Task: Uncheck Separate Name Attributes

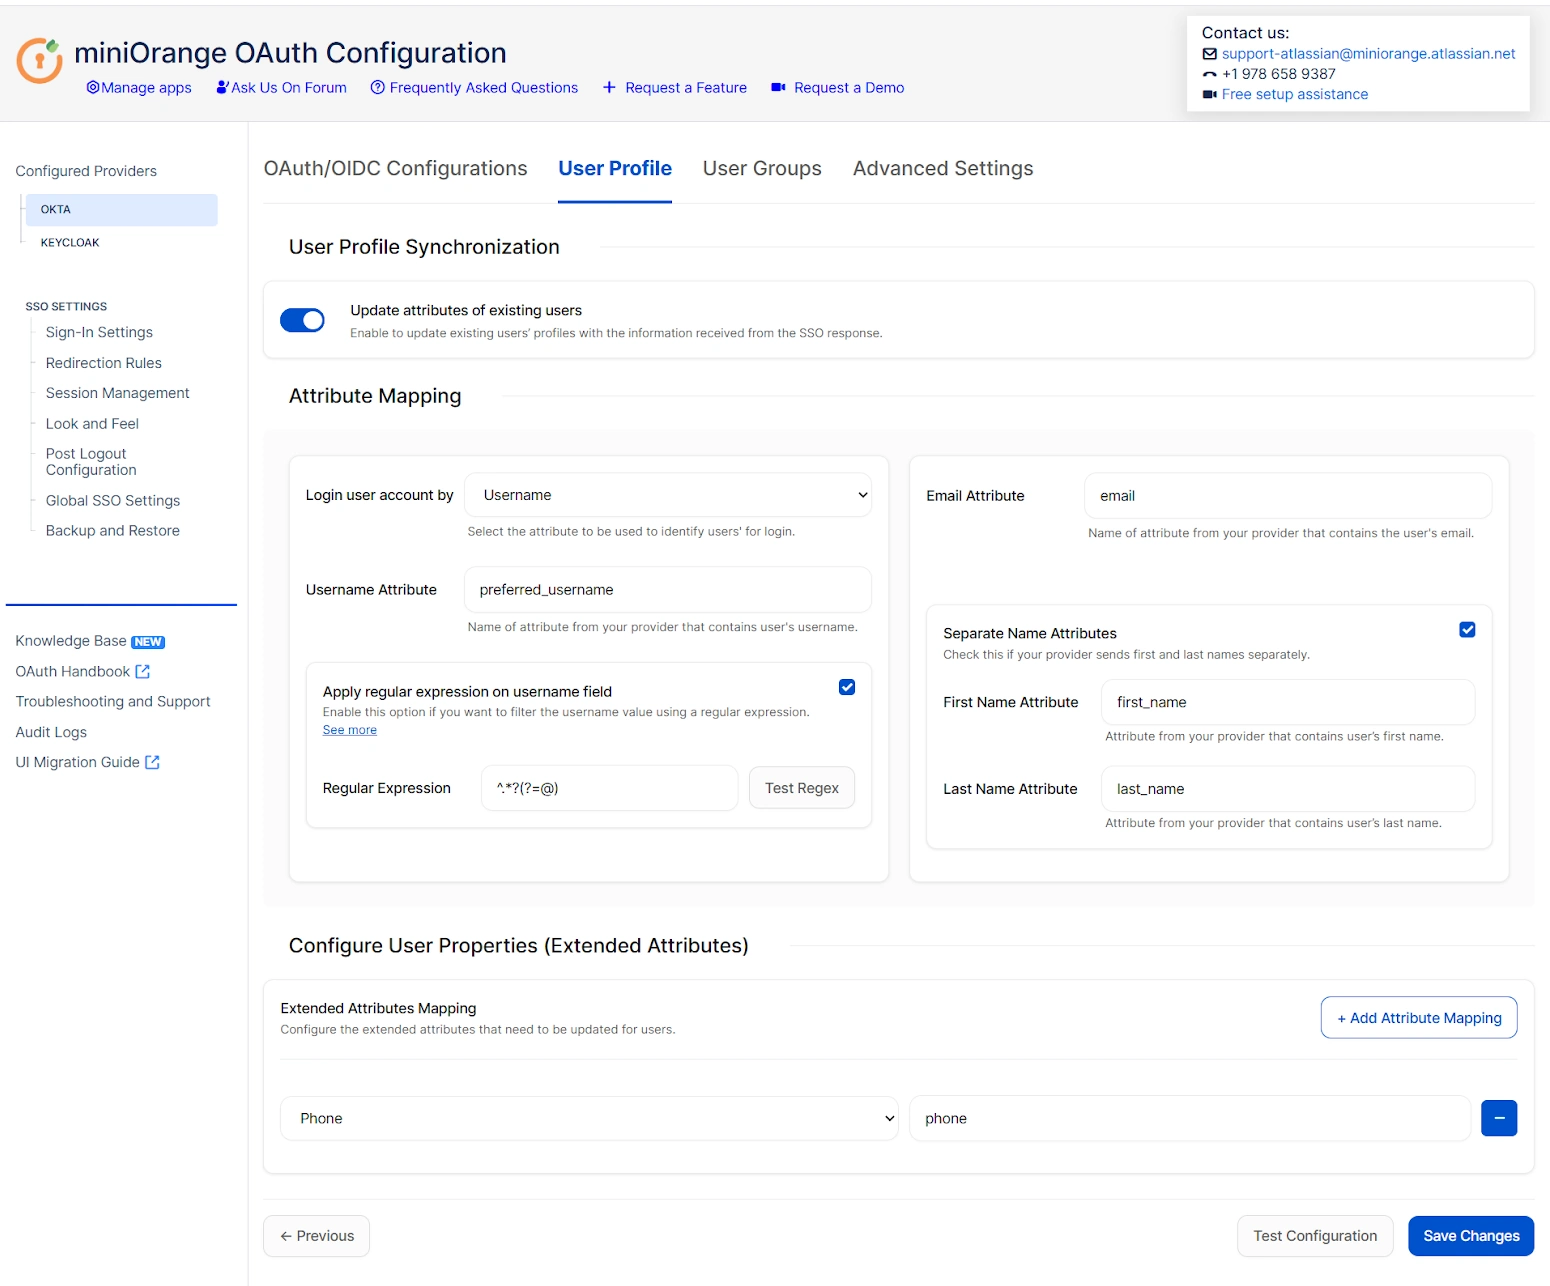Action: tap(1467, 630)
